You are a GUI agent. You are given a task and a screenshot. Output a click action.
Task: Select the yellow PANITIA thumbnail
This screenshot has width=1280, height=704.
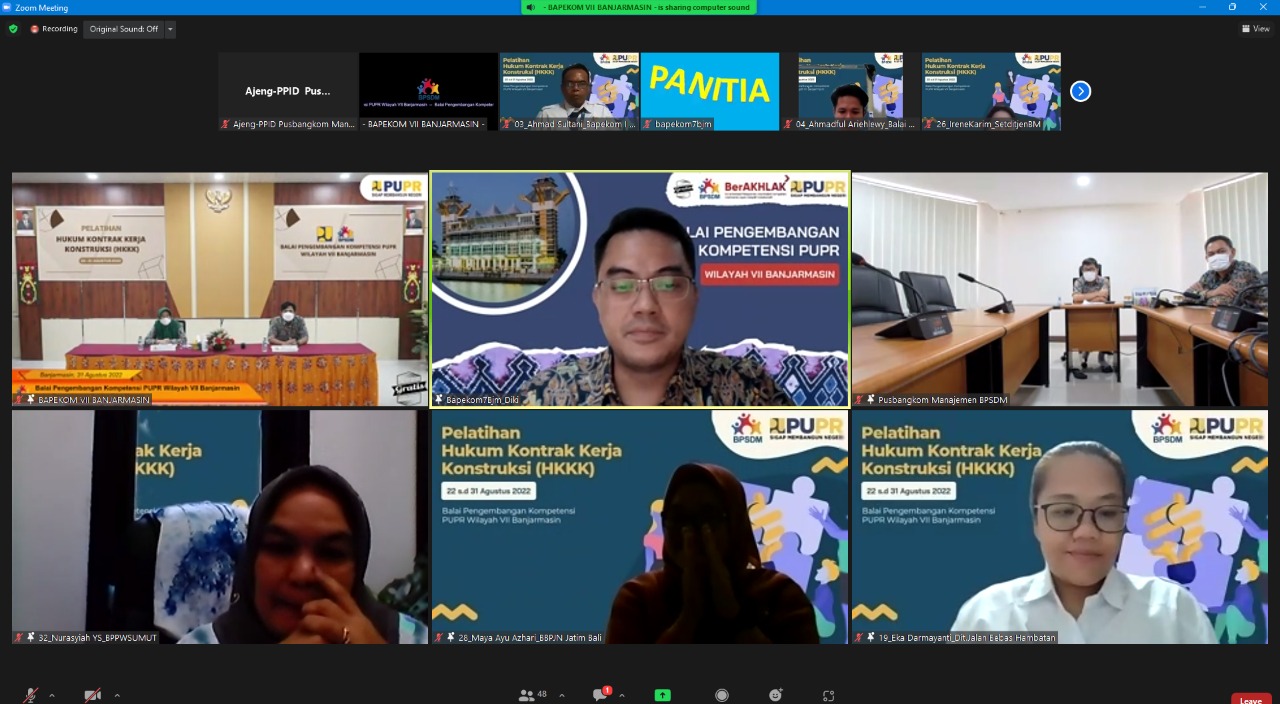pos(710,91)
